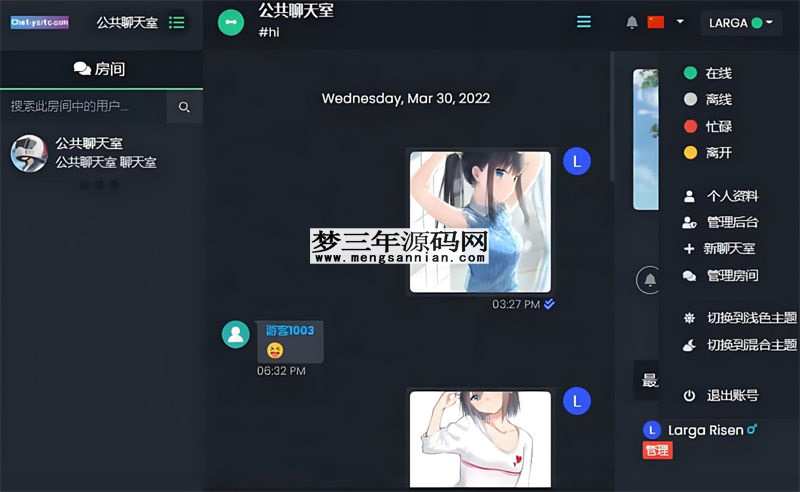Set status to 忙碌 (busy)
This screenshot has width=800, height=492.
coord(708,126)
